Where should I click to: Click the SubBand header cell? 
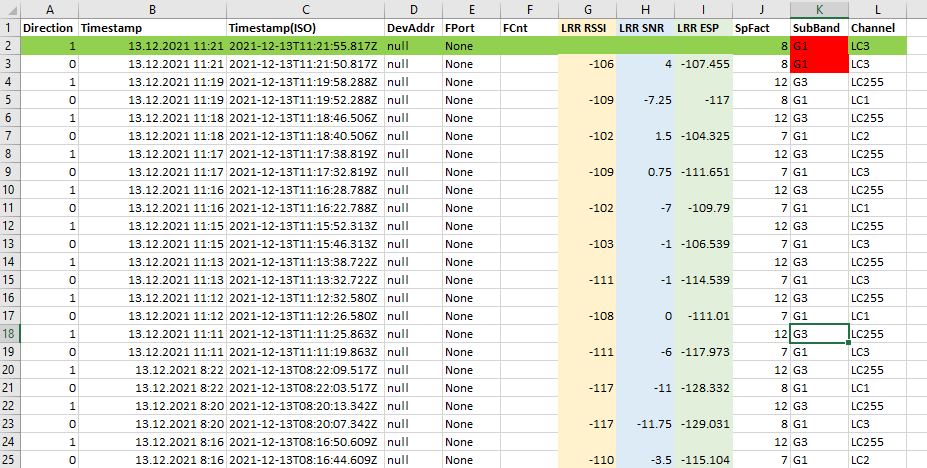[819, 28]
